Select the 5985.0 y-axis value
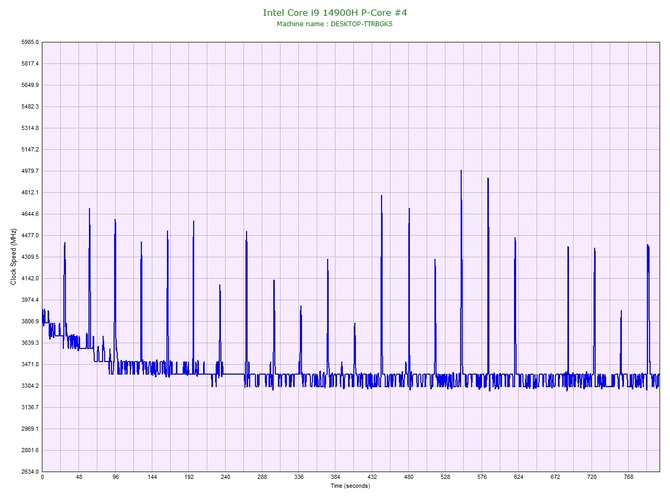 (x=30, y=42)
